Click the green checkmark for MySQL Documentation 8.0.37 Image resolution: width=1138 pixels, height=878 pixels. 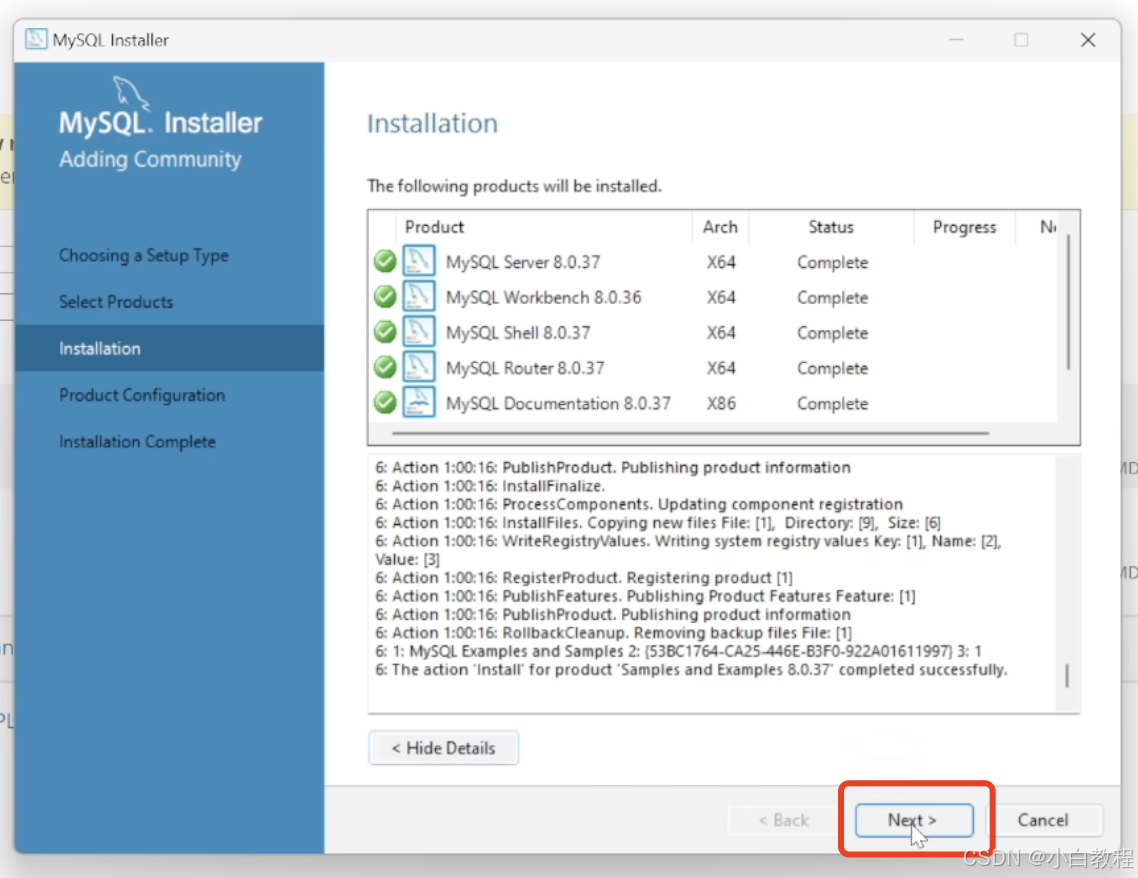point(385,402)
